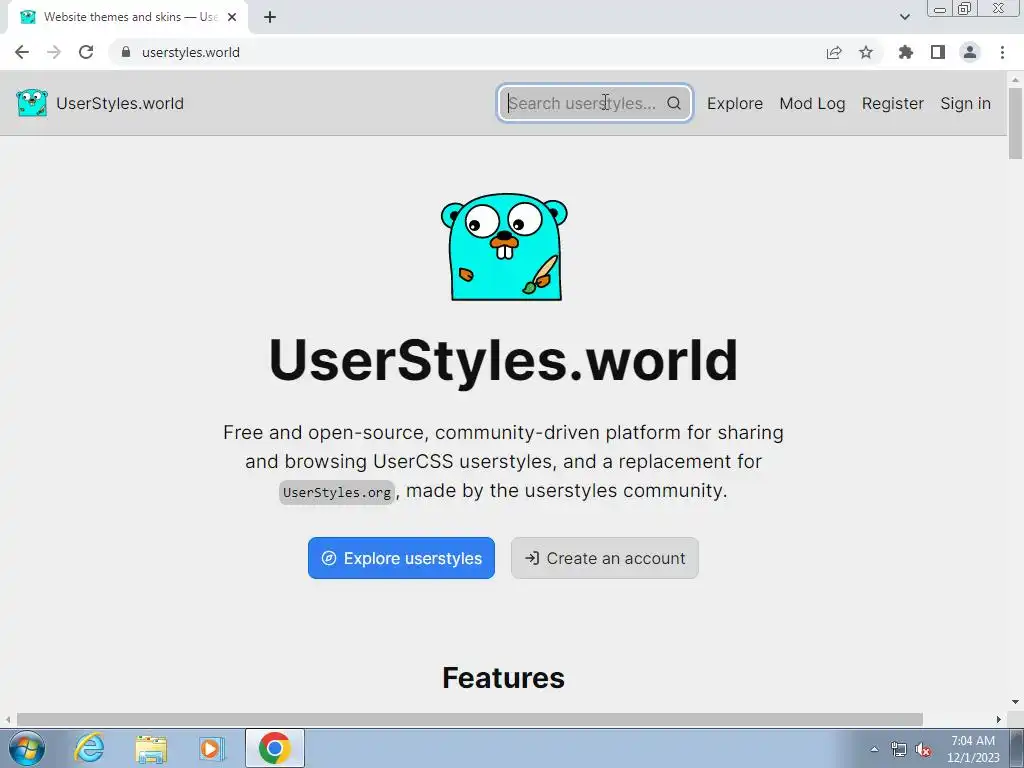This screenshot has height=768, width=1024.
Task: Open the Sign in nav link
Action: [965, 103]
